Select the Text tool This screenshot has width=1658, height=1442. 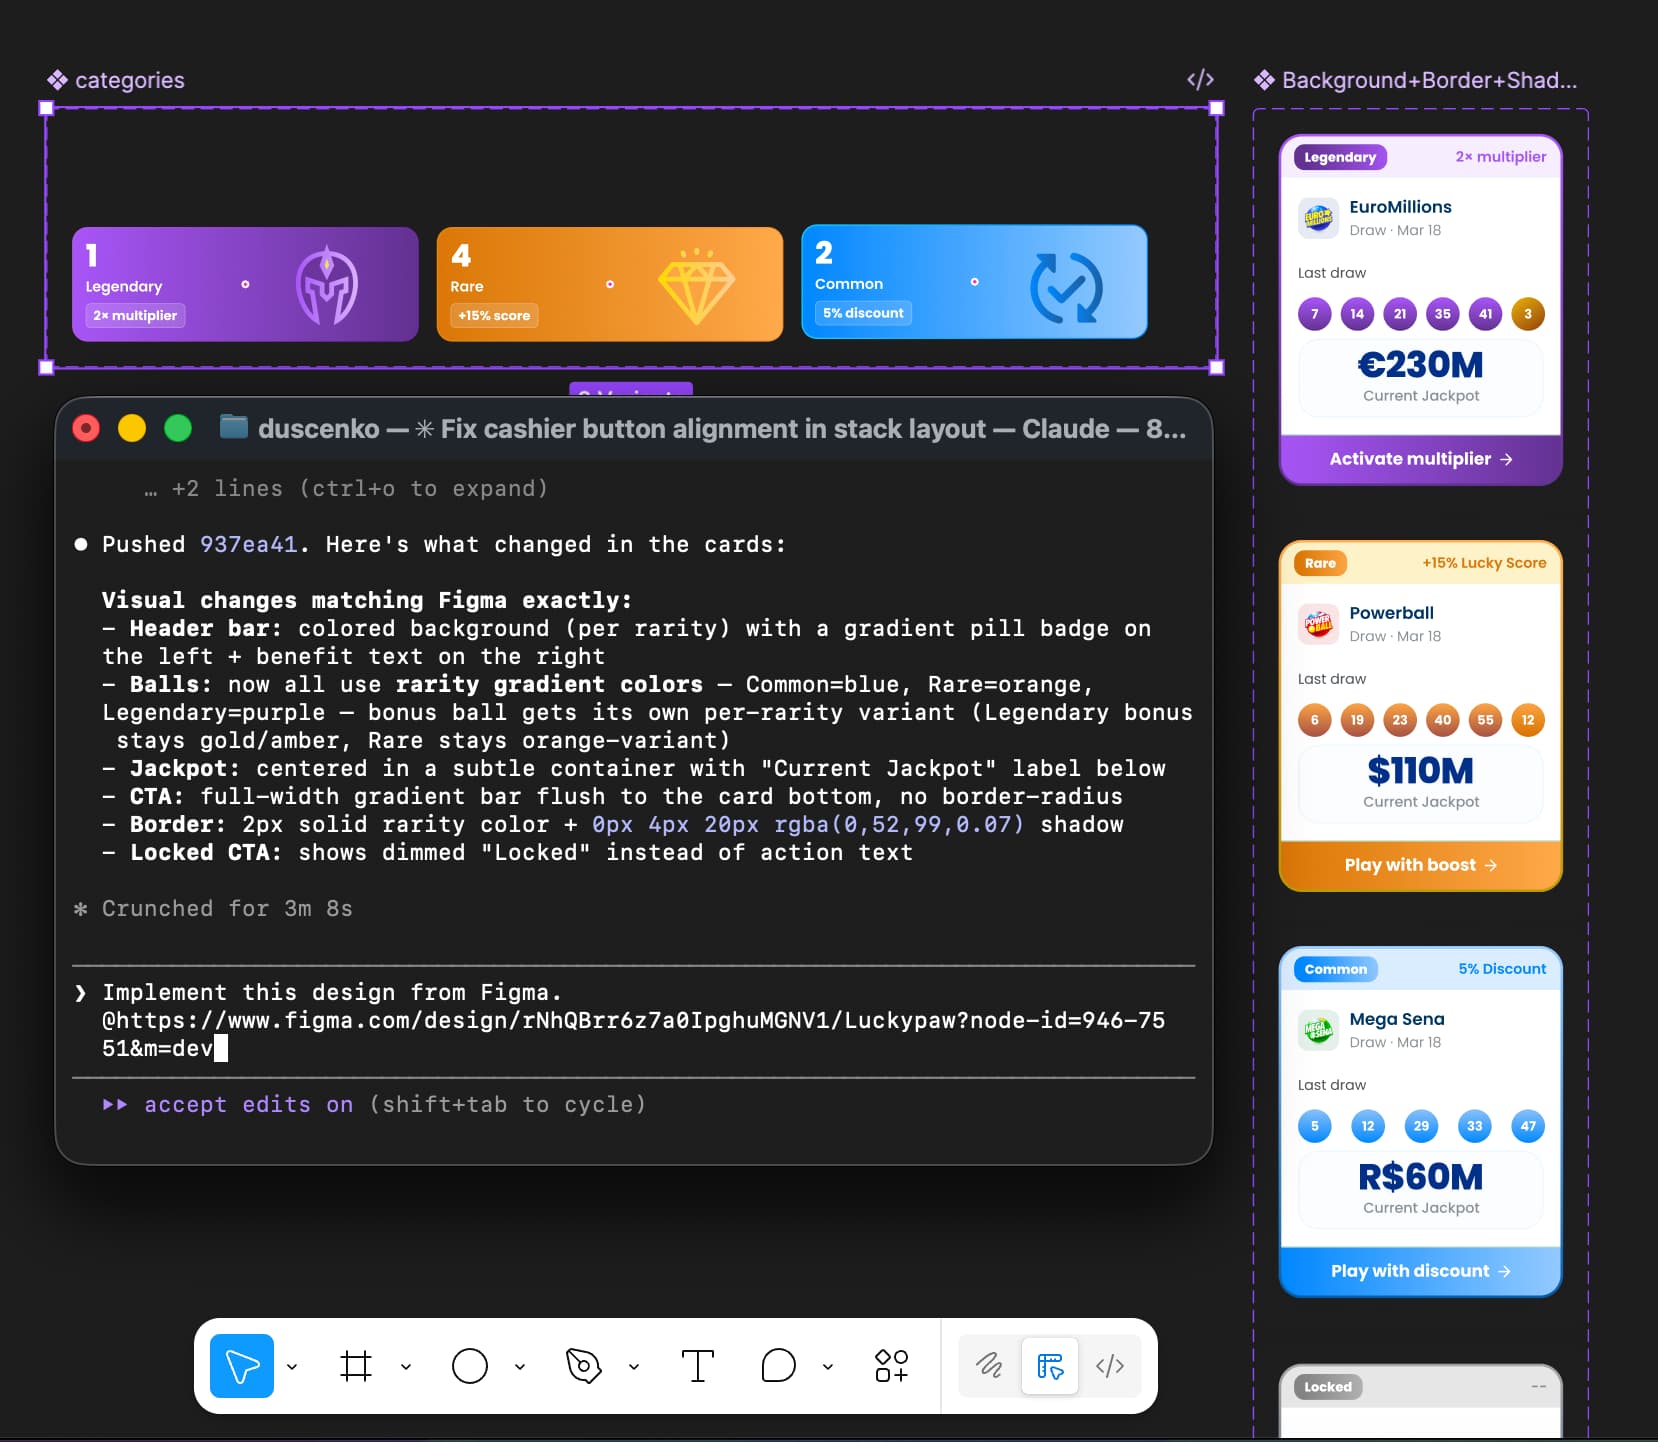click(x=698, y=1366)
